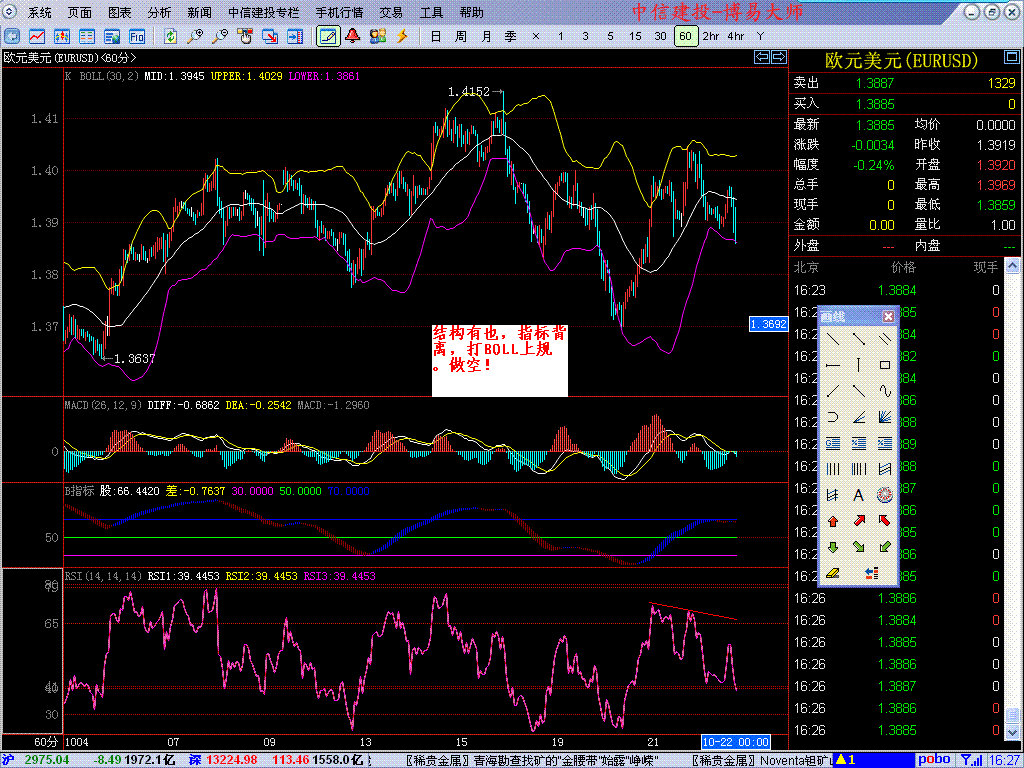
Task: Select the 4hr period
Action: pyautogui.click(x=735, y=37)
